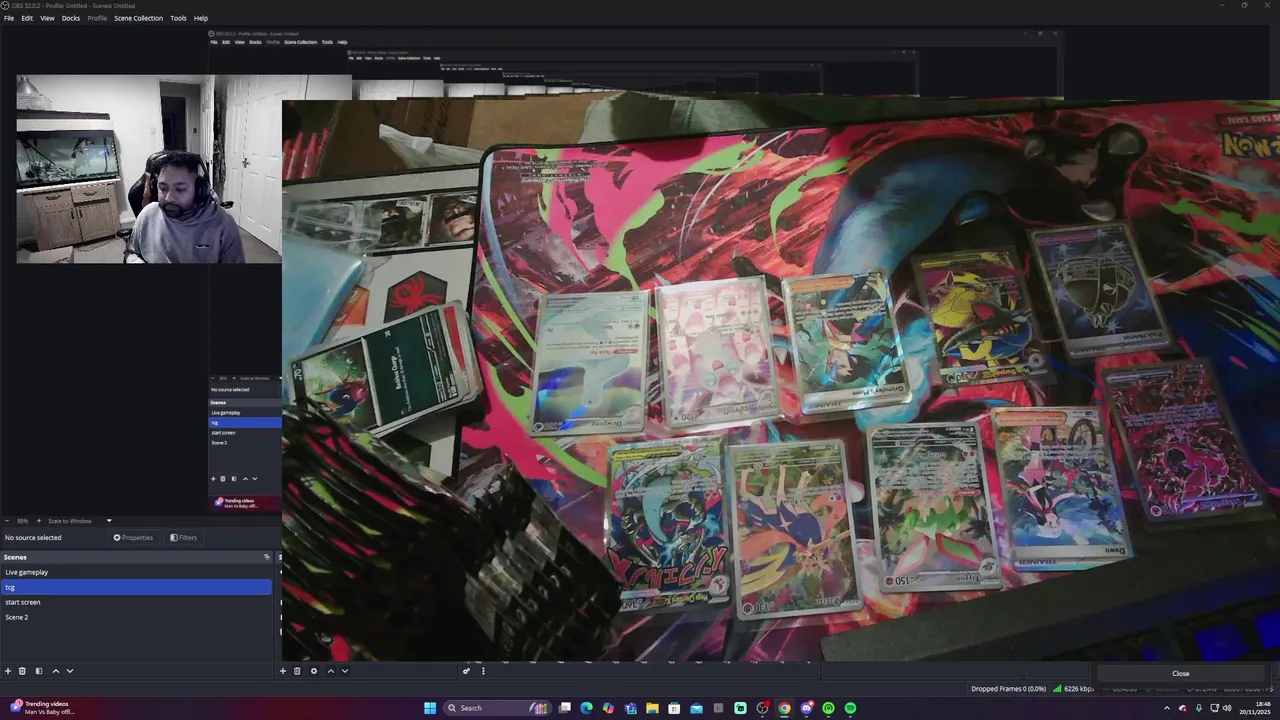Viewport: 1280px width, 720px height.
Task: Open Microsoft Edge from the taskbar
Action: (x=586, y=708)
